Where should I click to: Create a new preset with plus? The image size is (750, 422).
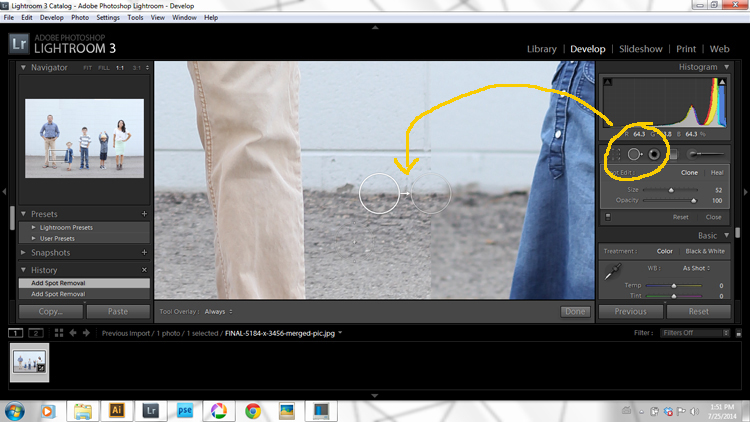(x=144, y=214)
